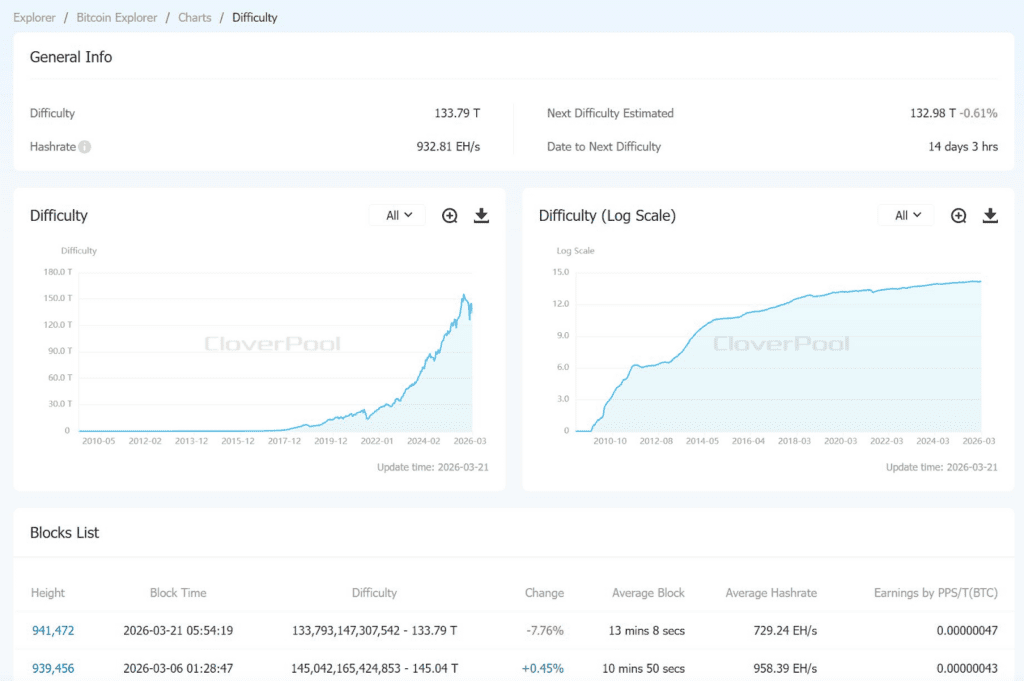Viewport: 1024px width, 681px height.
Task: Navigate to Bitcoin Explorer breadcrumb
Action: pyautogui.click(x=117, y=18)
